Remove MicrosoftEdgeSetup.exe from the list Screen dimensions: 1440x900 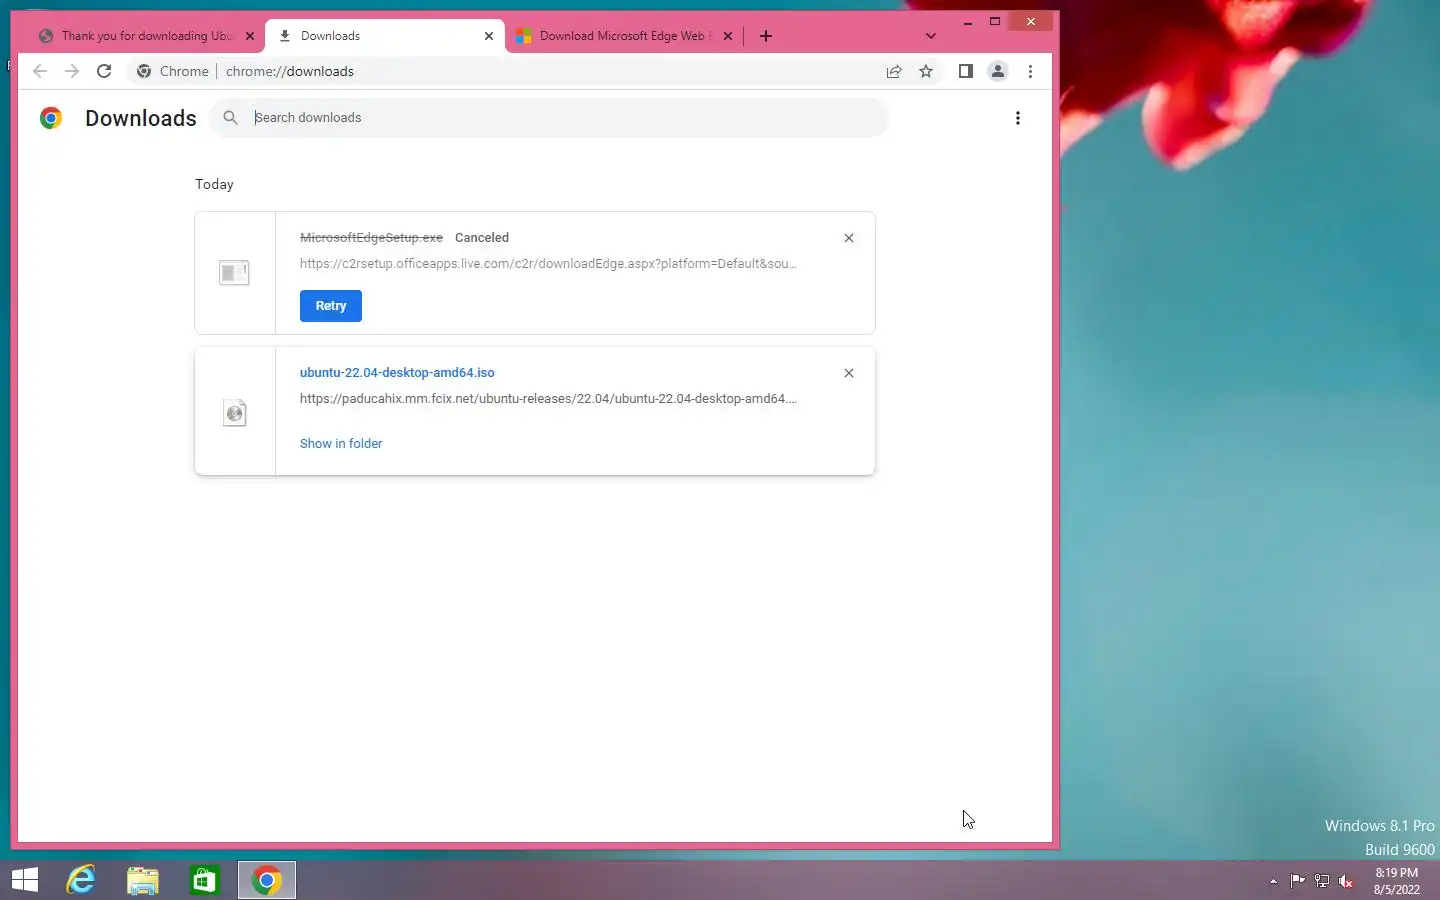point(849,238)
